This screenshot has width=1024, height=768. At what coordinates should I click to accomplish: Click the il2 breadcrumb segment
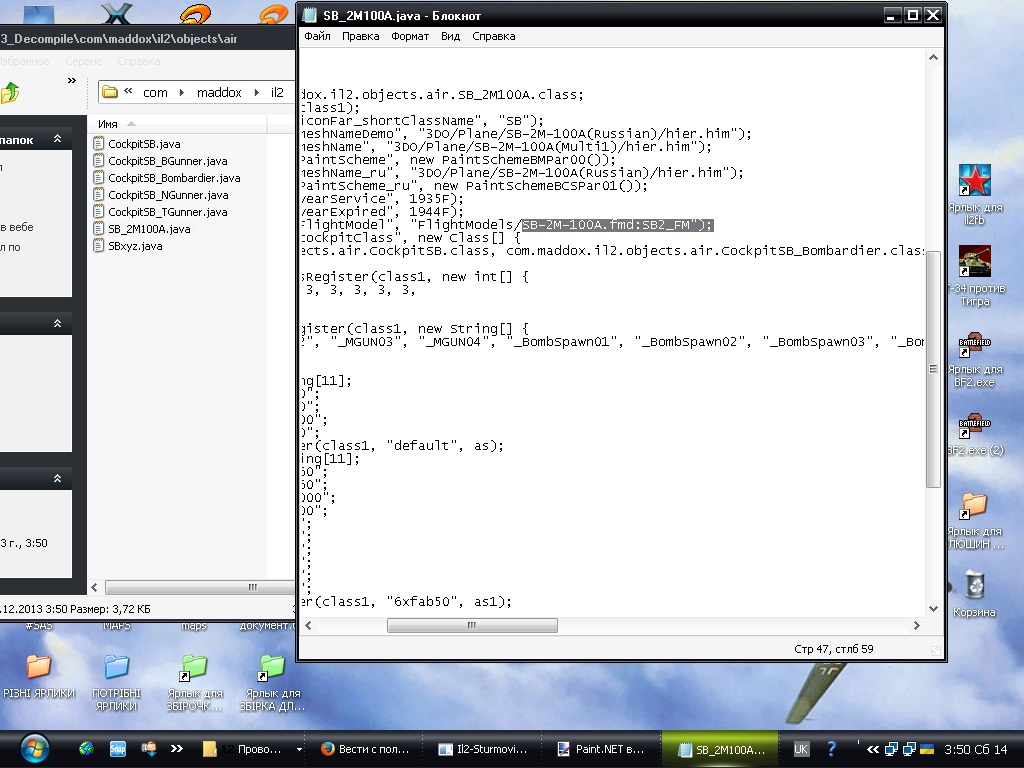pos(278,93)
